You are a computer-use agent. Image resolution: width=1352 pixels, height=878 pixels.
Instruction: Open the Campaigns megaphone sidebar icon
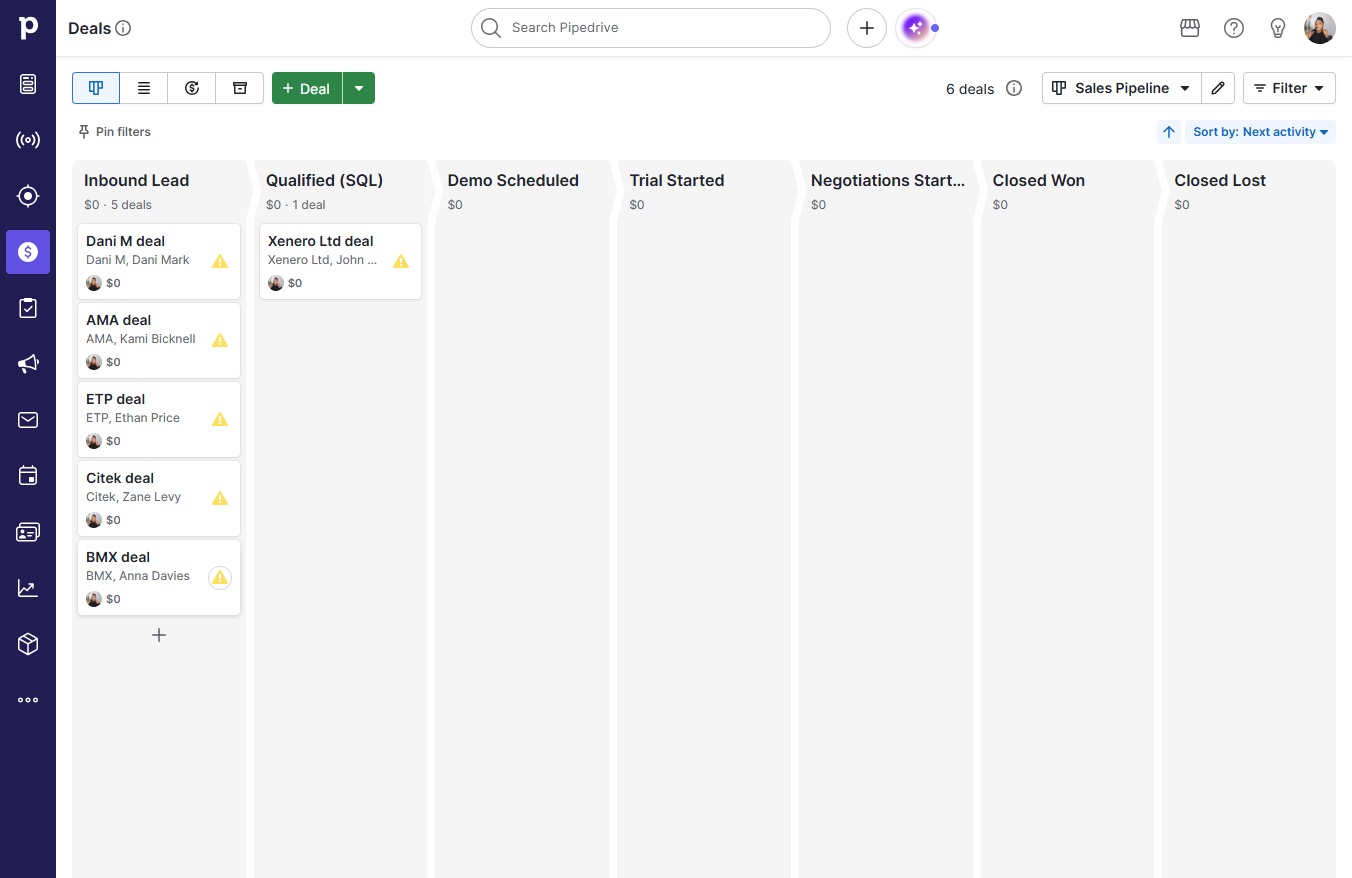(x=28, y=364)
